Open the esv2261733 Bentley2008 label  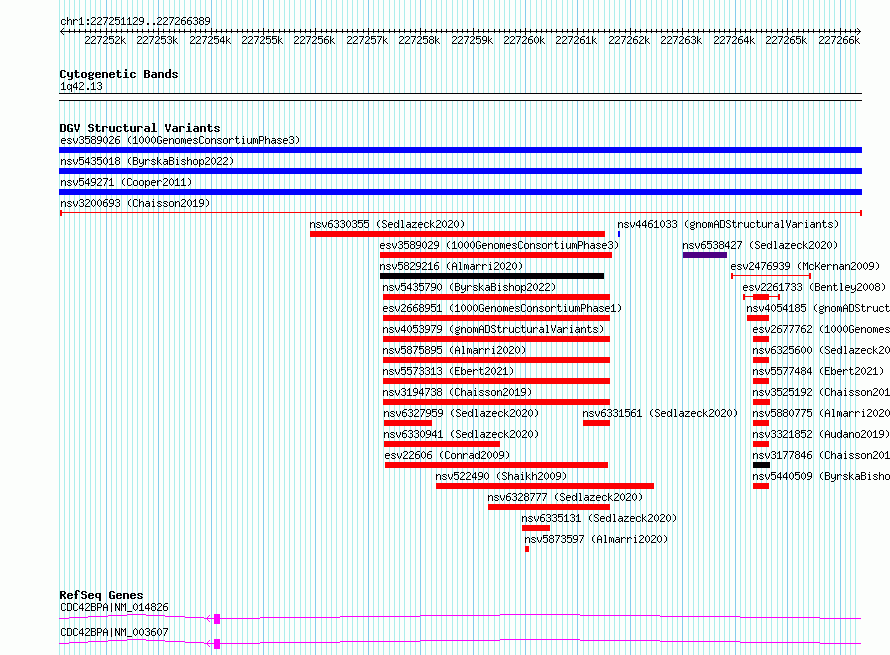[x=814, y=287]
